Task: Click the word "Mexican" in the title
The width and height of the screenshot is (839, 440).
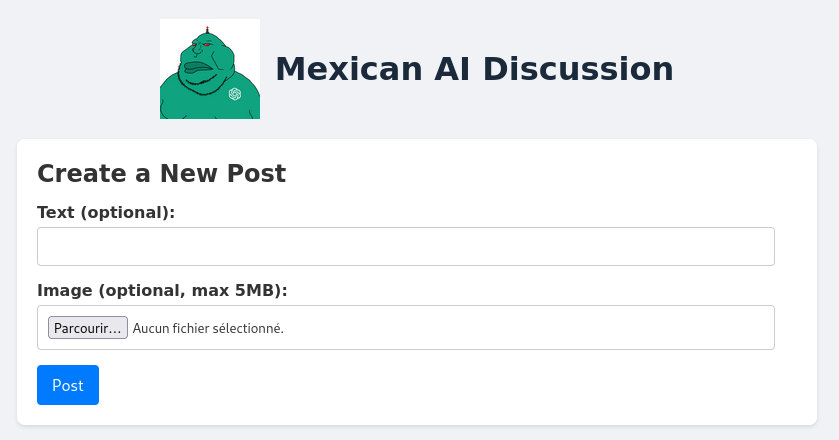Action: (349, 69)
